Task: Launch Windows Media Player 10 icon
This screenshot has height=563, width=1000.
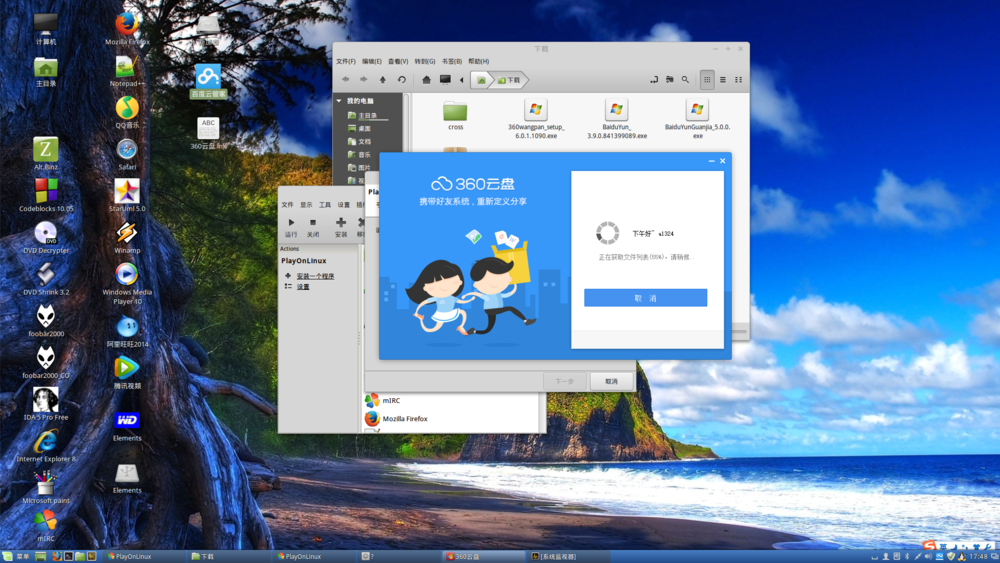Action: tap(127, 284)
